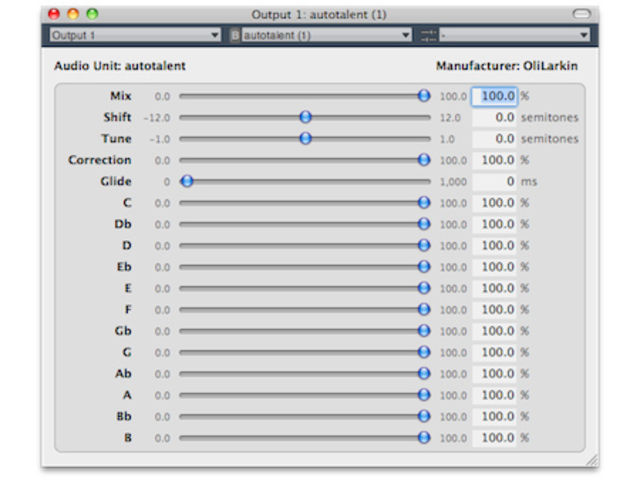
Task: Click the Tune slider knob
Action: (305, 138)
